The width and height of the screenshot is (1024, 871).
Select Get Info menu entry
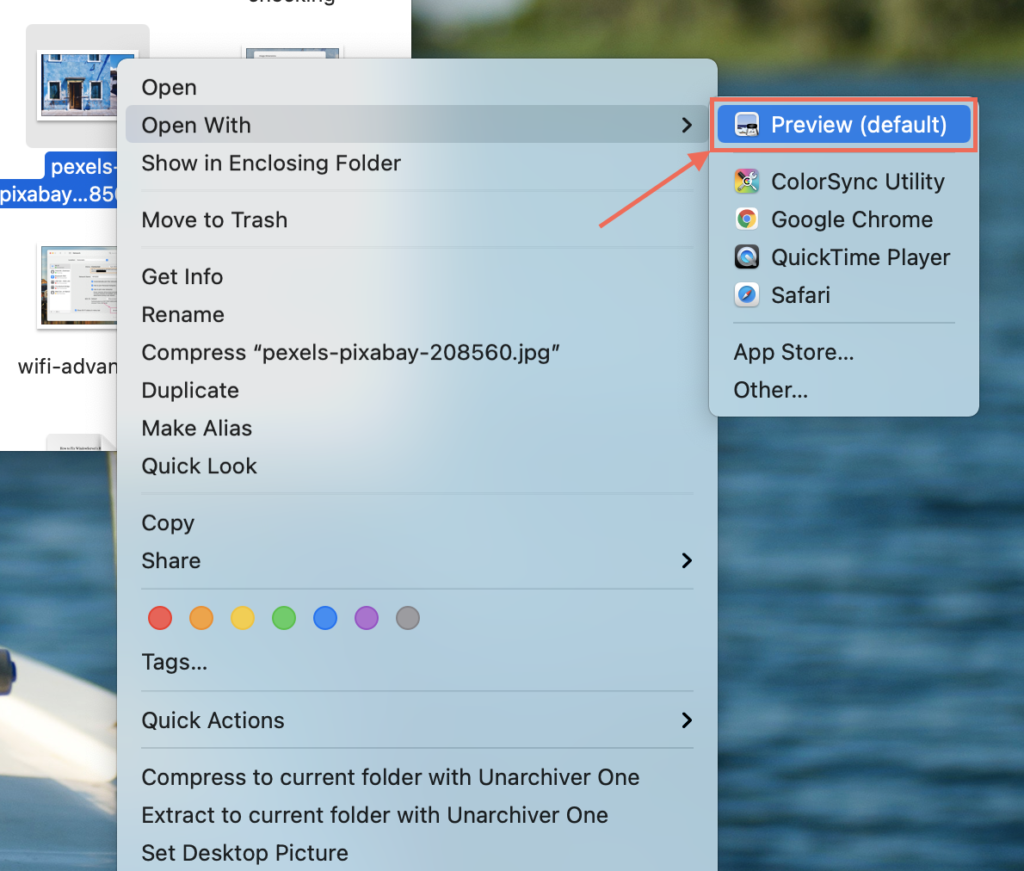182,277
